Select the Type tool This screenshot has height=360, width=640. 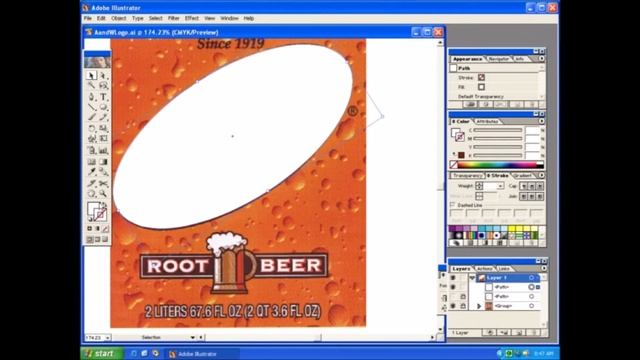(x=103, y=97)
